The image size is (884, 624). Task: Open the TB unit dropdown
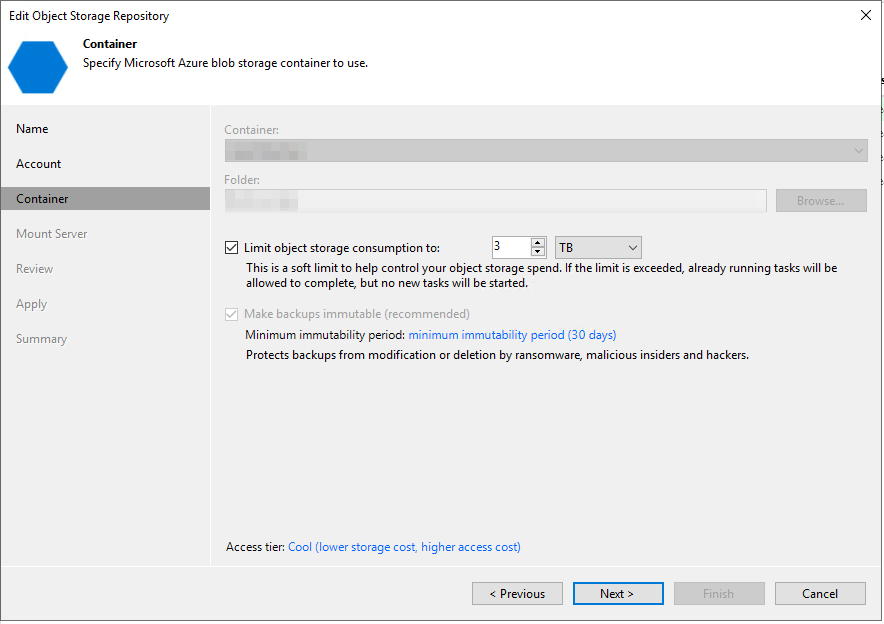coord(598,248)
